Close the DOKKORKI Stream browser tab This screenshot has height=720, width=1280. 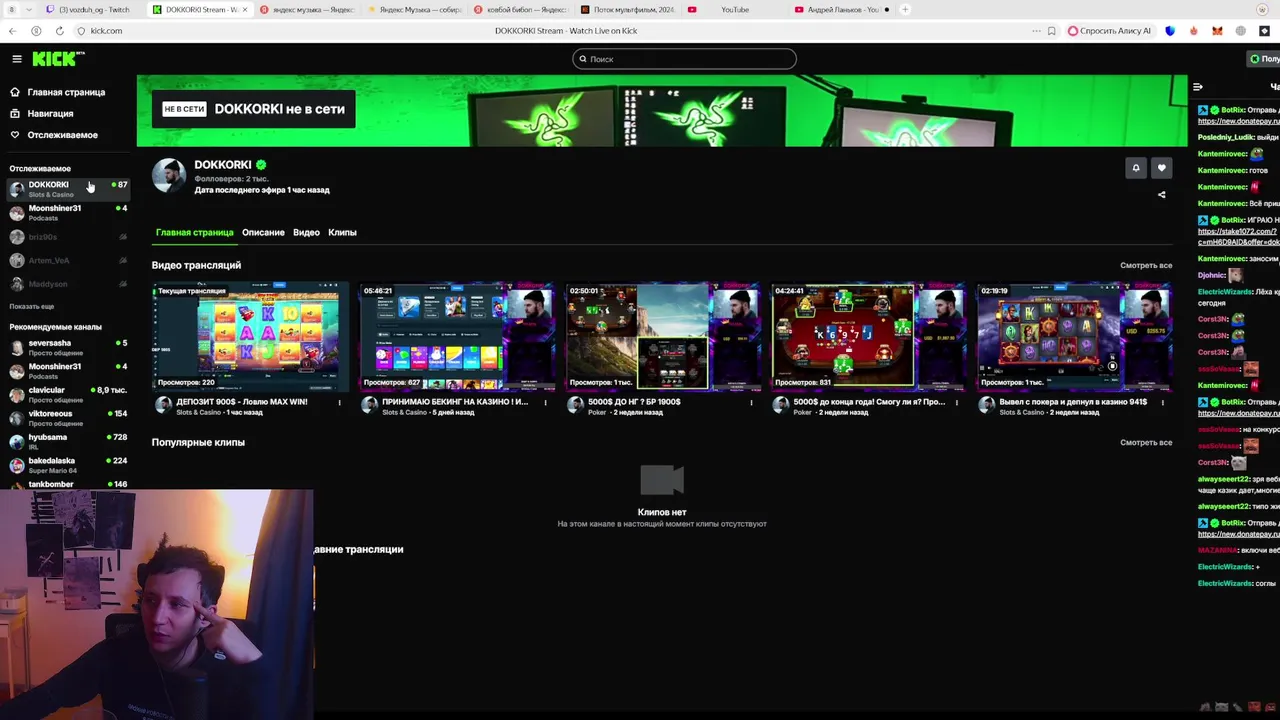tap(245, 10)
